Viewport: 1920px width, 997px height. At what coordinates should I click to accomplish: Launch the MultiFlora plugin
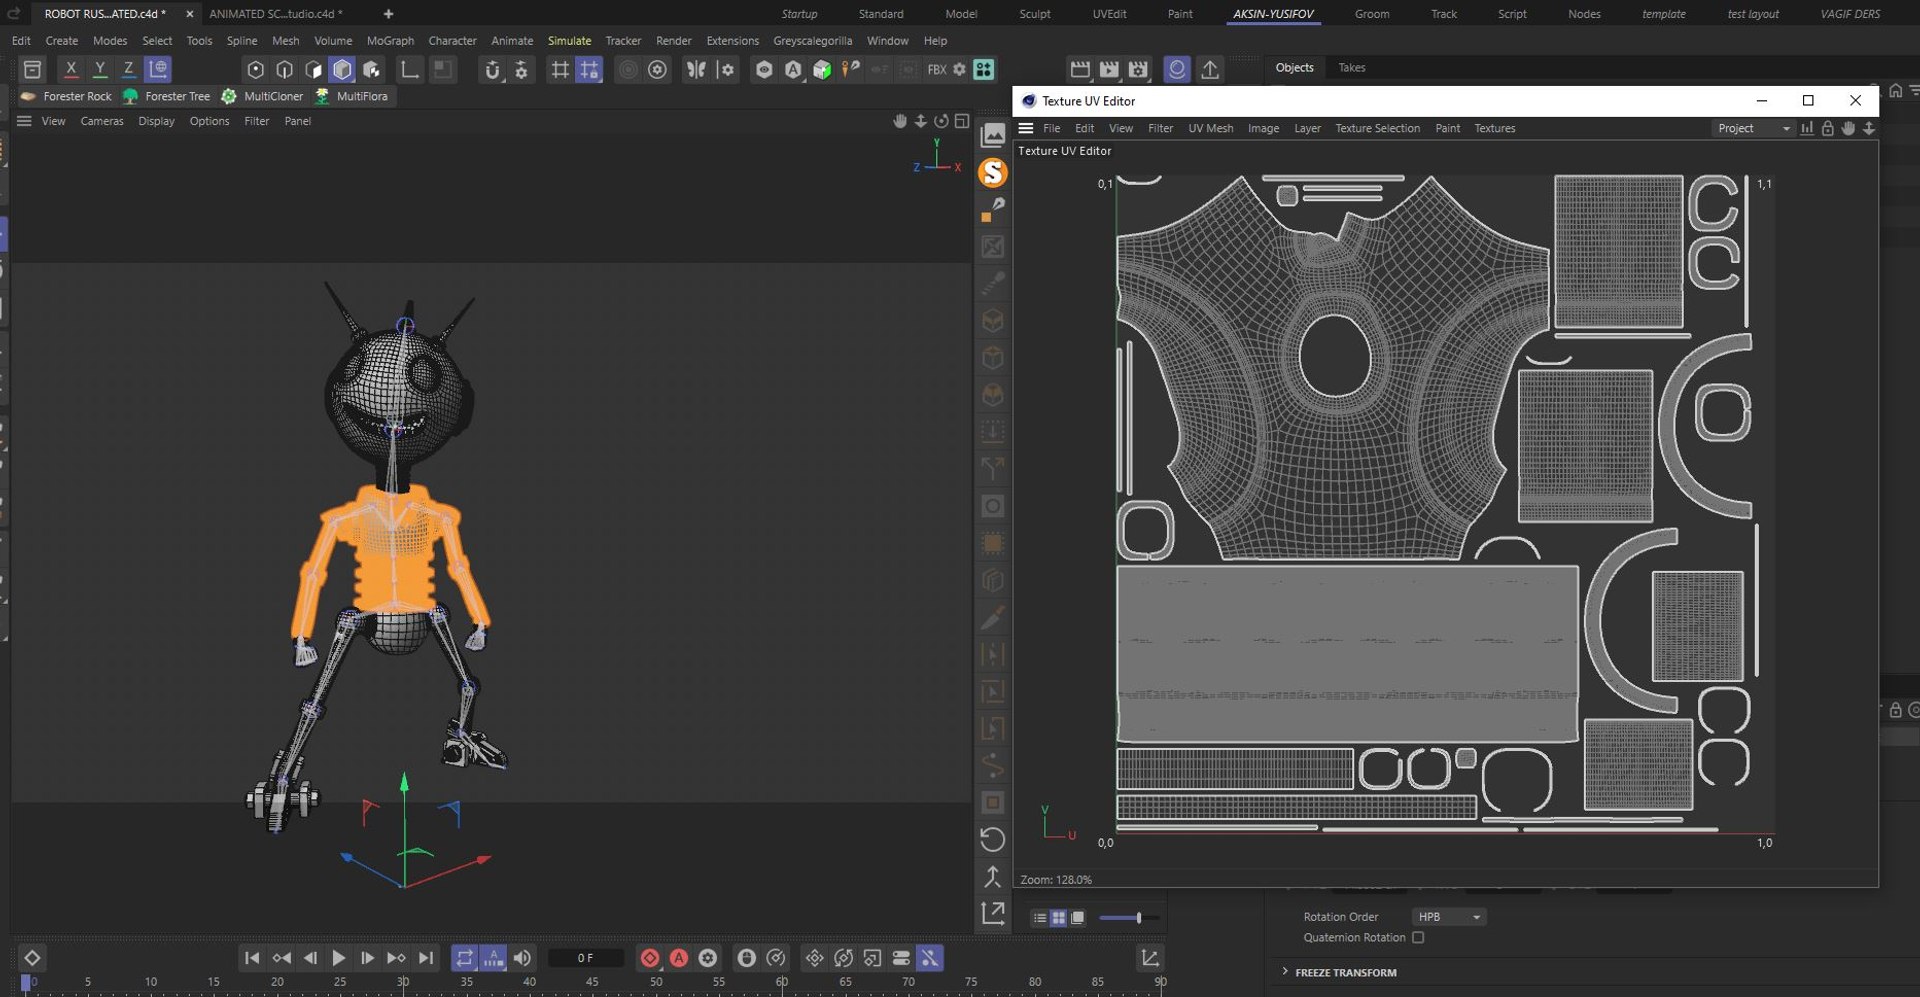[x=351, y=96]
